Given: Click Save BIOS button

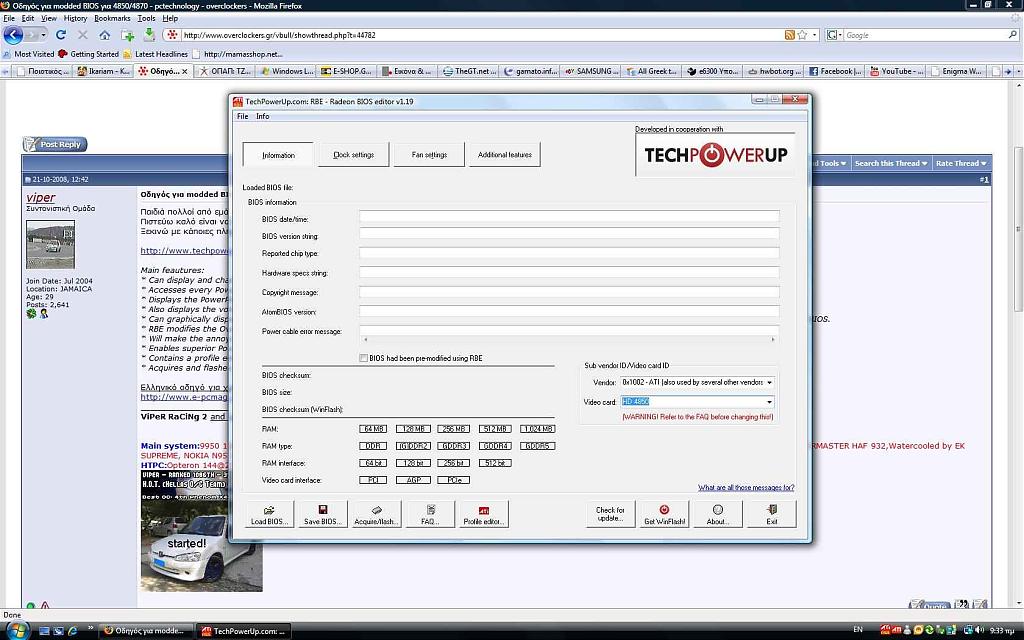Looking at the screenshot, I should [323, 515].
